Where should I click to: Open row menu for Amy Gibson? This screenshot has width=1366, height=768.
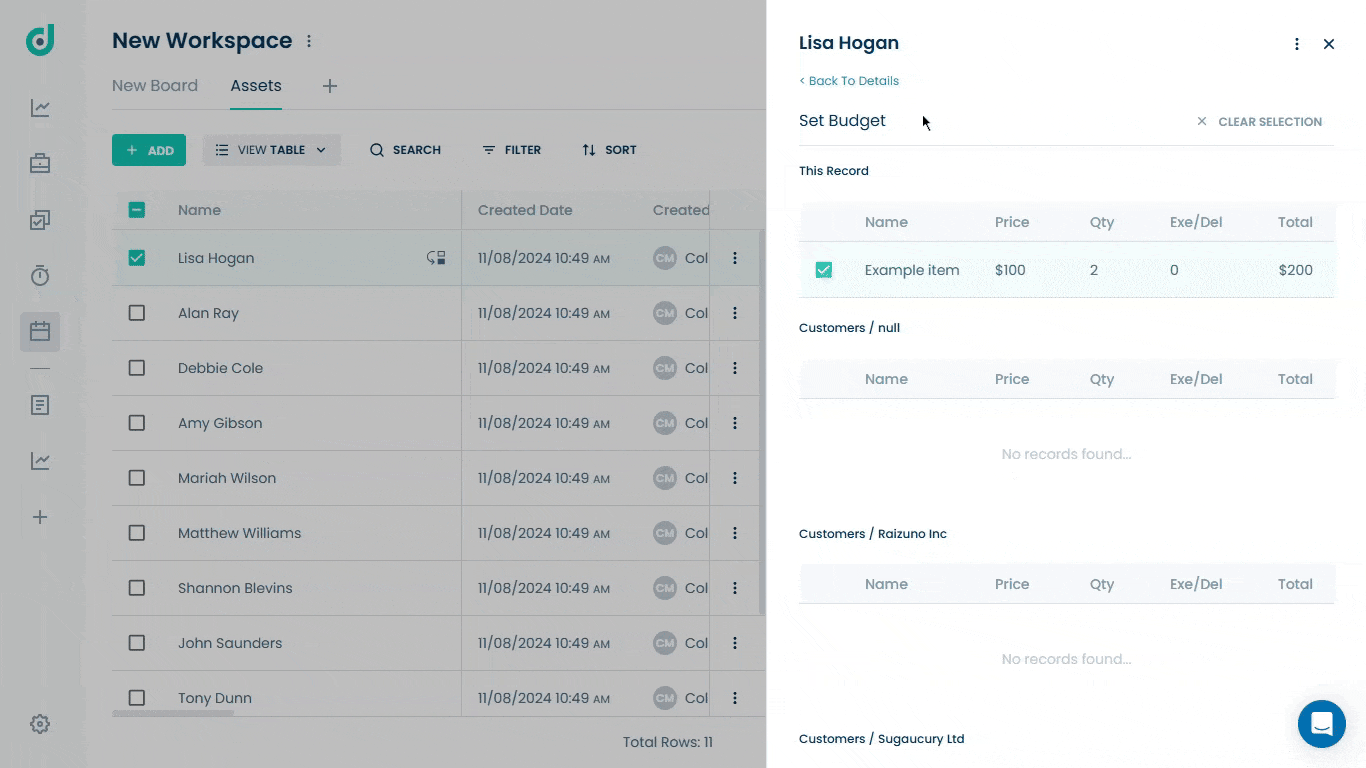pyautogui.click(x=735, y=423)
